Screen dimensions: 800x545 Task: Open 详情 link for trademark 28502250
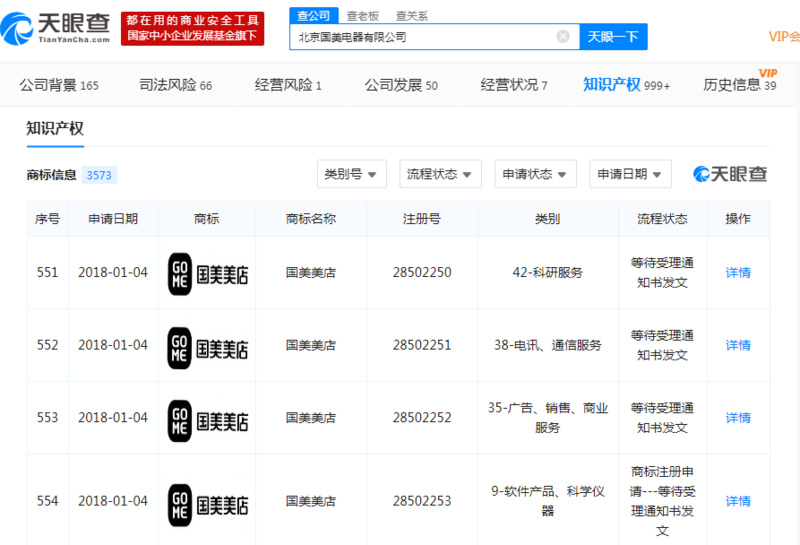click(738, 273)
